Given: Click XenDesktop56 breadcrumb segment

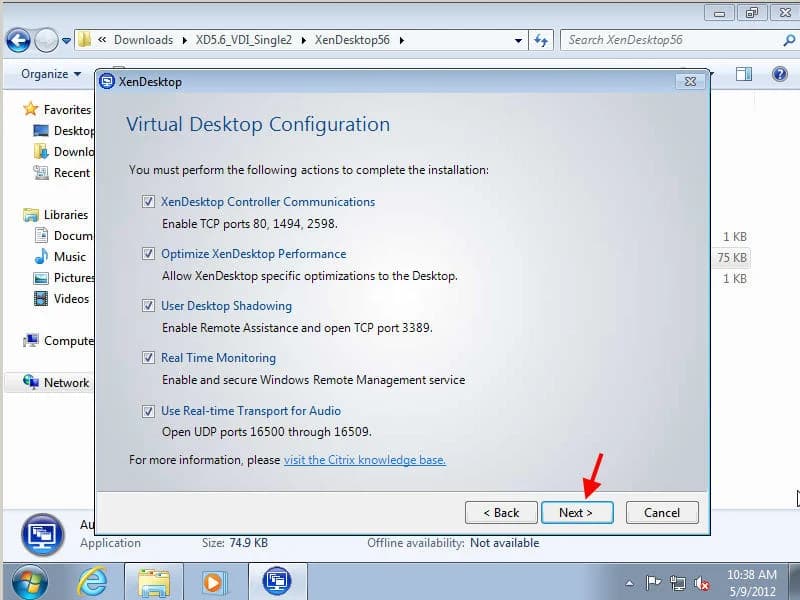Looking at the screenshot, I should [x=352, y=40].
